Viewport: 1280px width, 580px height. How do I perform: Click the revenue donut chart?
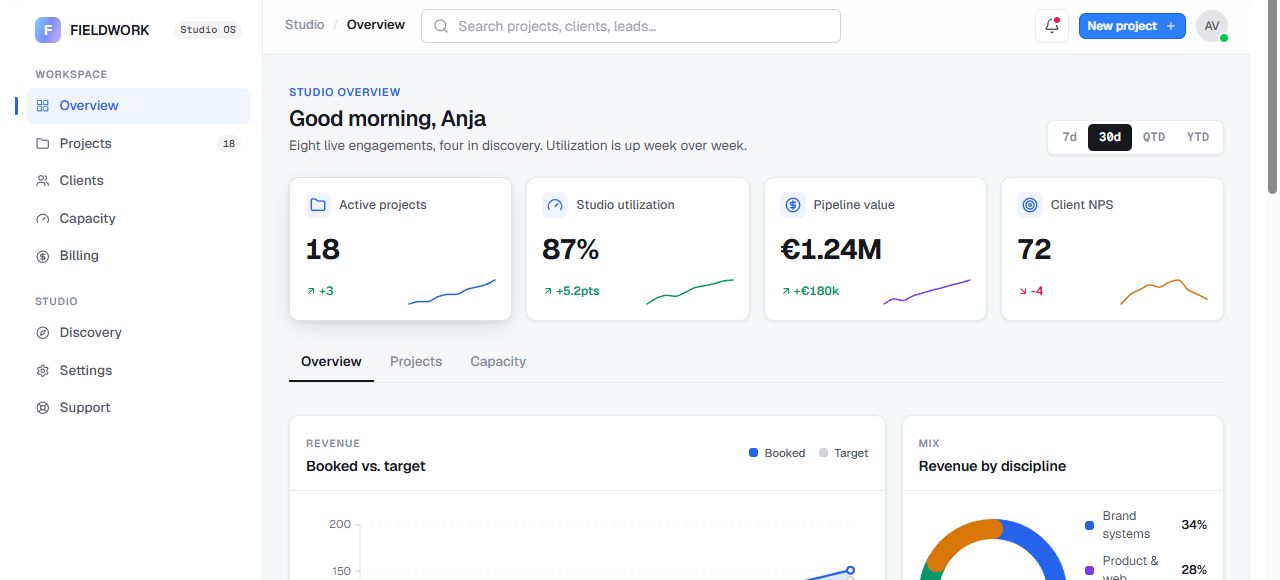point(992,550)
